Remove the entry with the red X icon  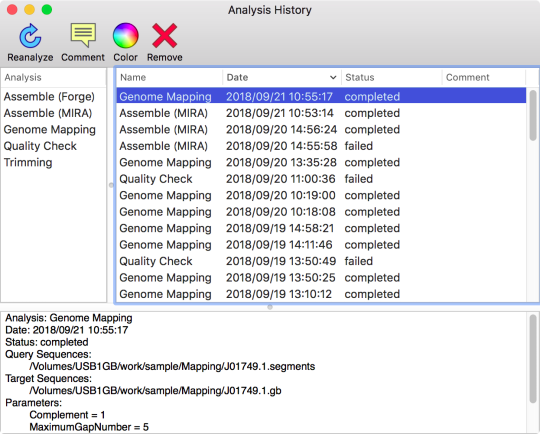(x=165, y=35)
